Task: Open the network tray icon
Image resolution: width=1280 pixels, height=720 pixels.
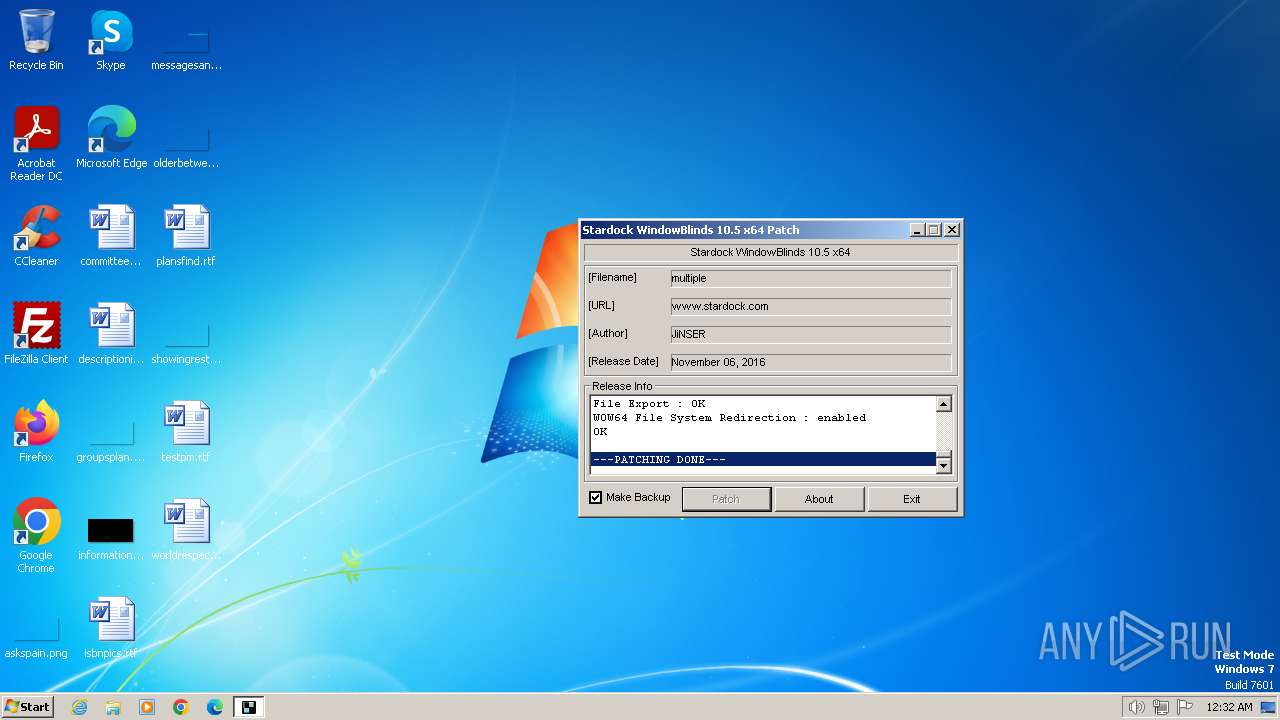Action: click(1161, 707)
